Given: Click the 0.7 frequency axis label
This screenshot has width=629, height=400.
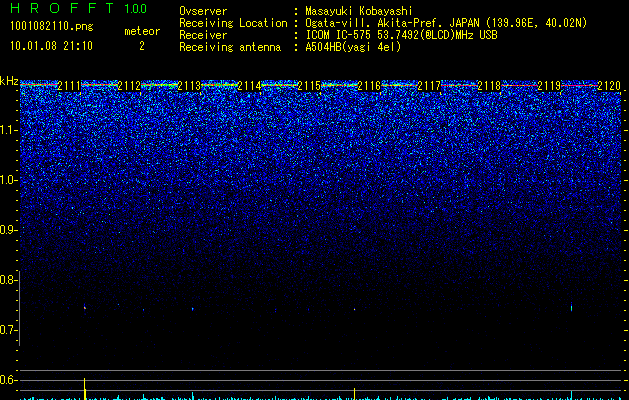Looking at the screenshot, I should tap(8, 330).
